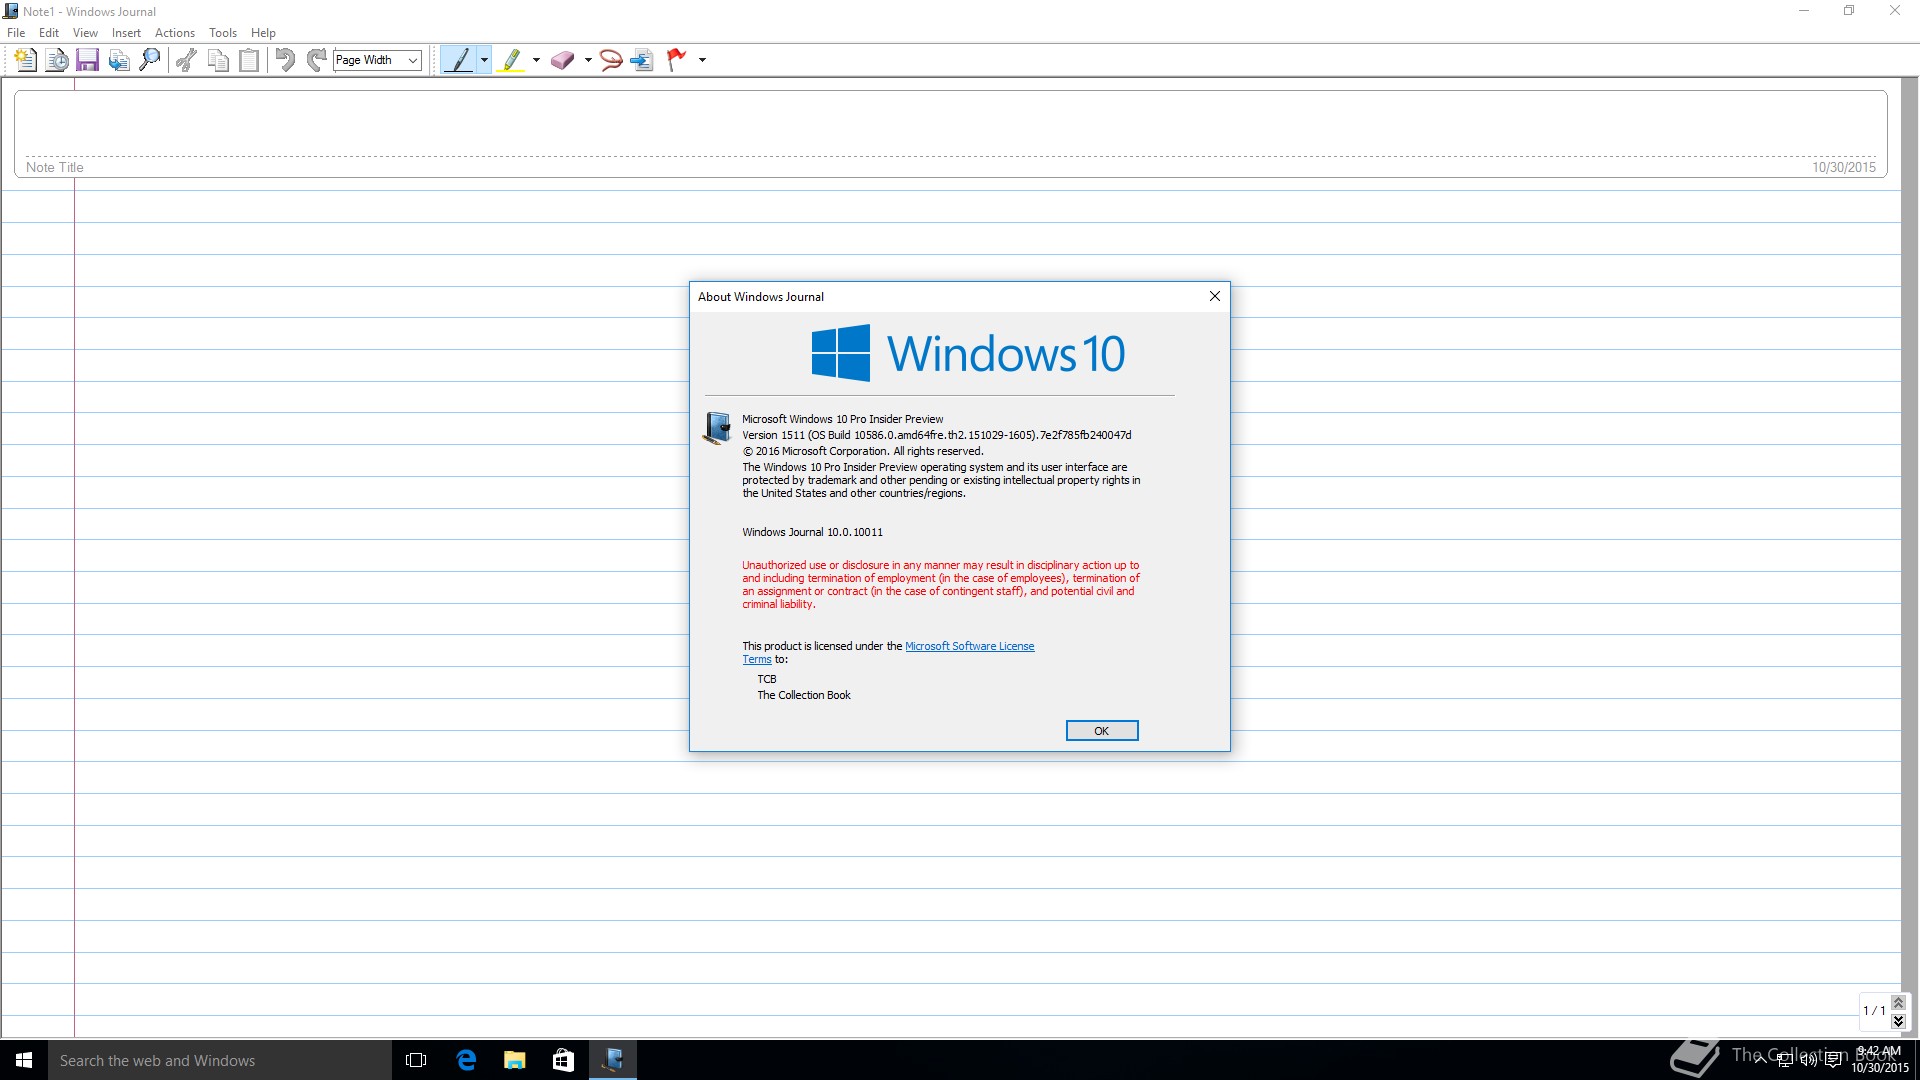Click the Insert/Remove Space tool icon
This screenshot has height=1080, width=1920.
[642, 60]
